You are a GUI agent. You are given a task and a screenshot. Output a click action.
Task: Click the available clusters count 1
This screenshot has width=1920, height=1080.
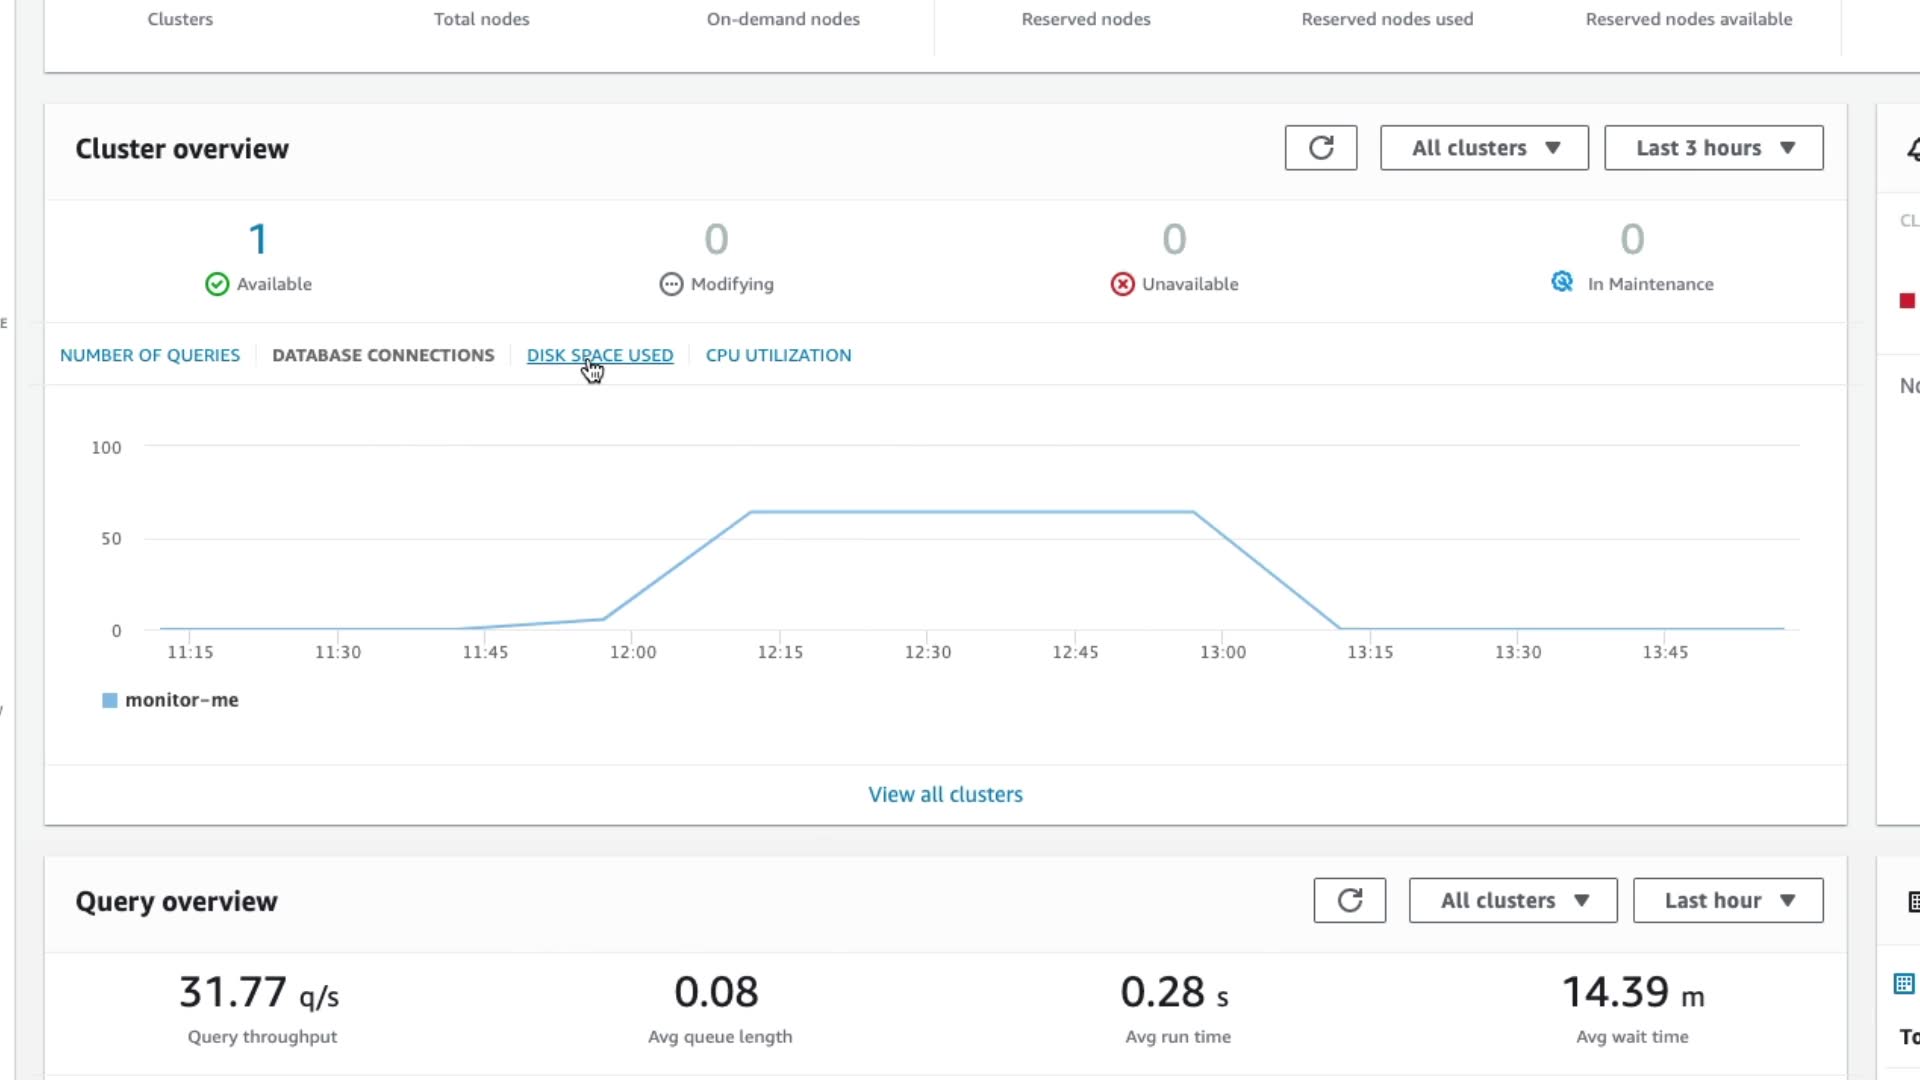pos(258,239)
